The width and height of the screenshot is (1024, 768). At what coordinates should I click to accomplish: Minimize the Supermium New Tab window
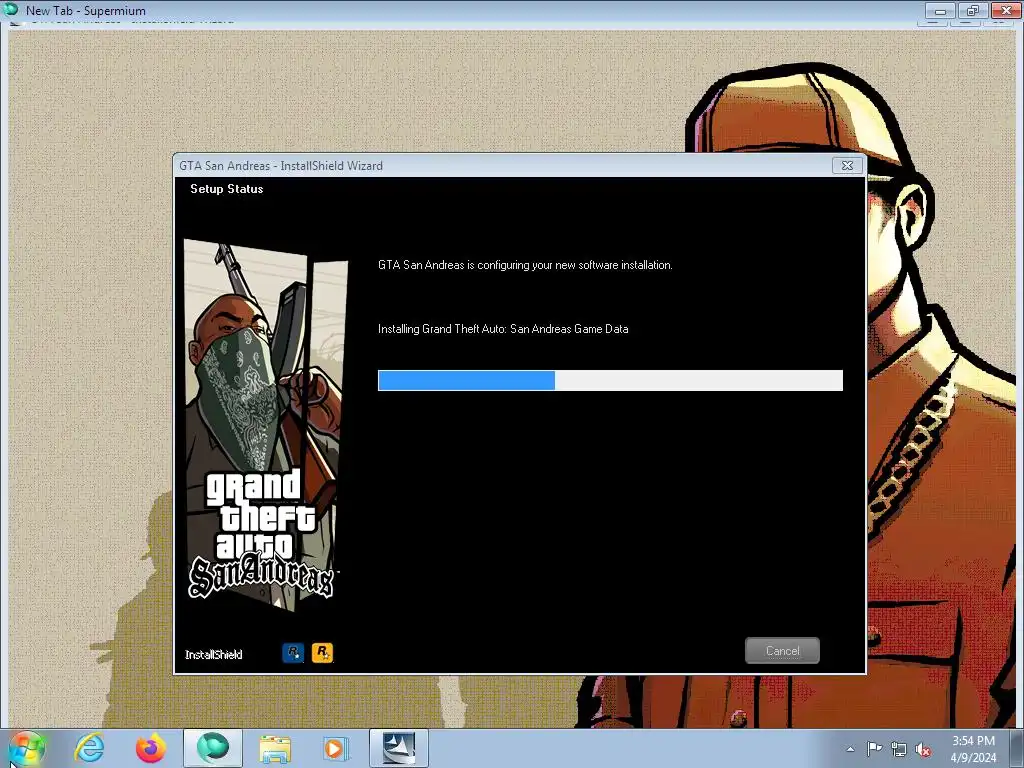pyautogui.click(x=940, y=10)
